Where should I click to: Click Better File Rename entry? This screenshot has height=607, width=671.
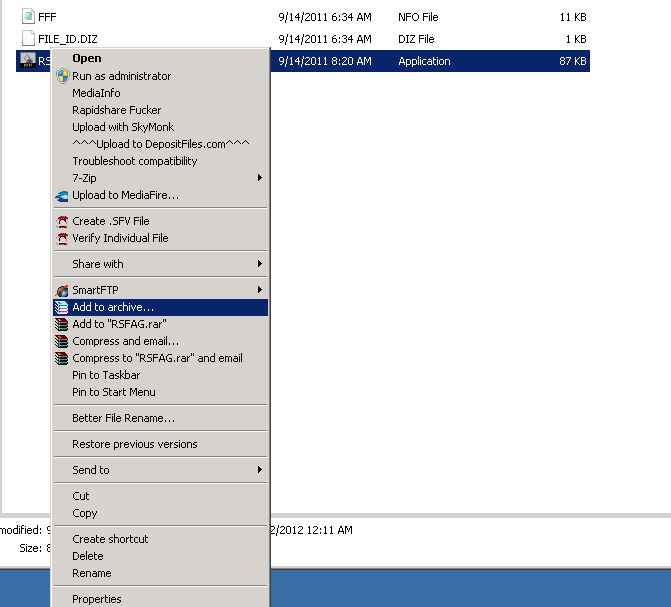click(123, 418)
